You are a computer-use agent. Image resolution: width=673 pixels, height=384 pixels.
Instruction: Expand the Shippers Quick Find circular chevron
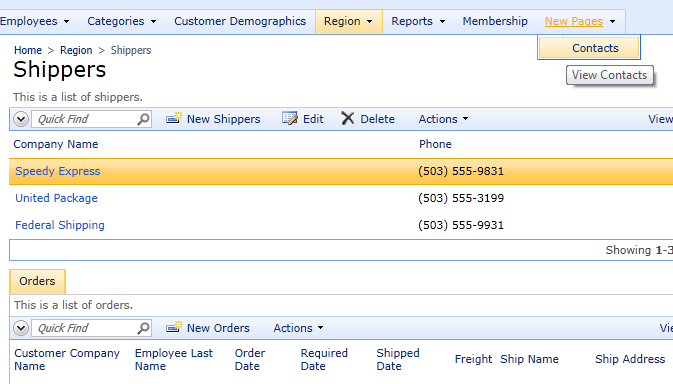[21, 119]
